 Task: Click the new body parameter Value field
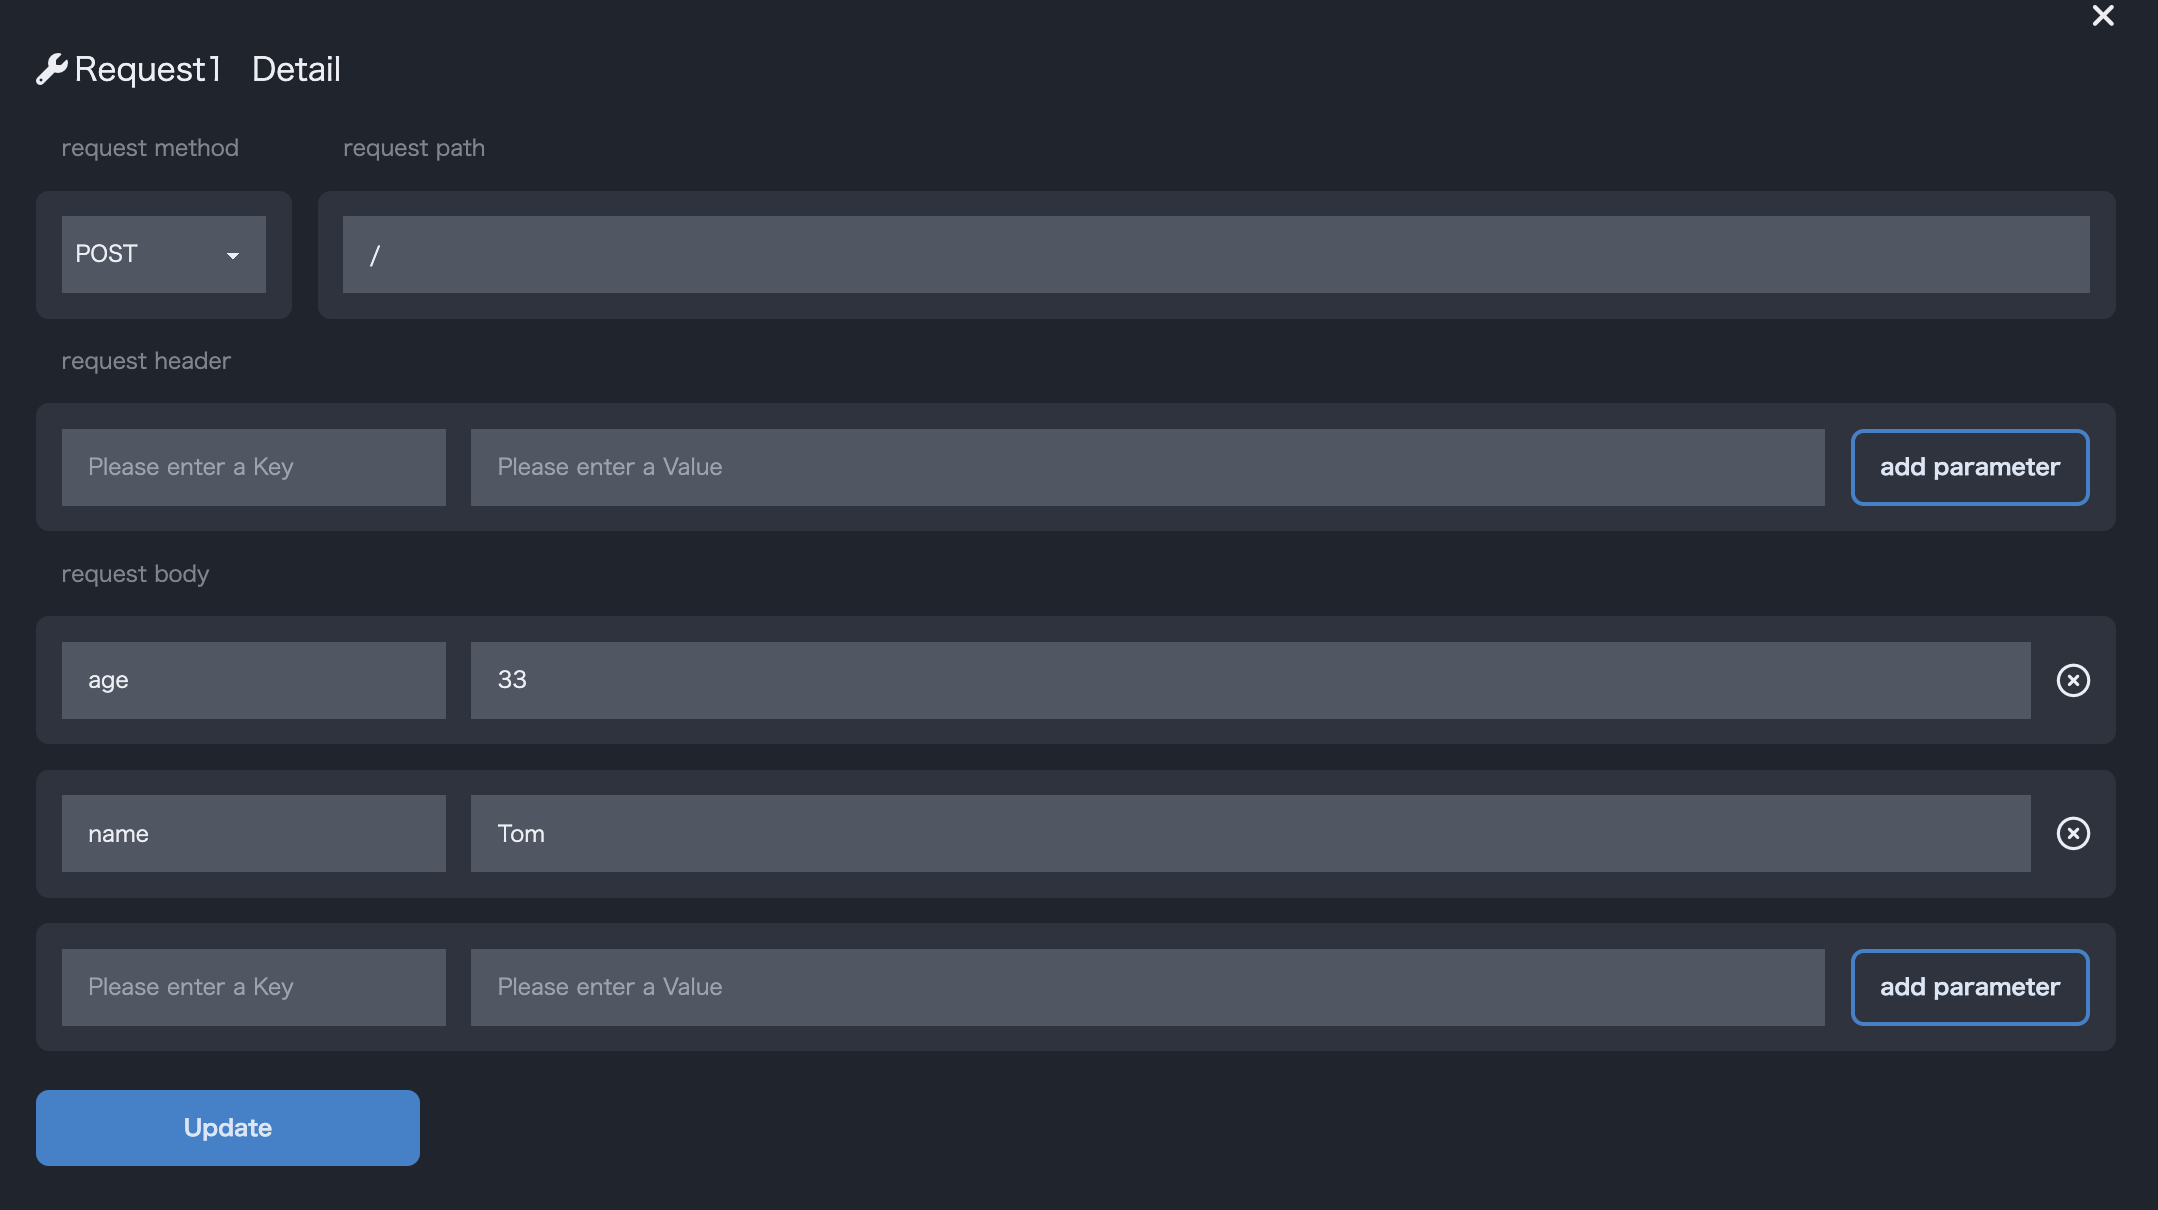click(1147, 987)
